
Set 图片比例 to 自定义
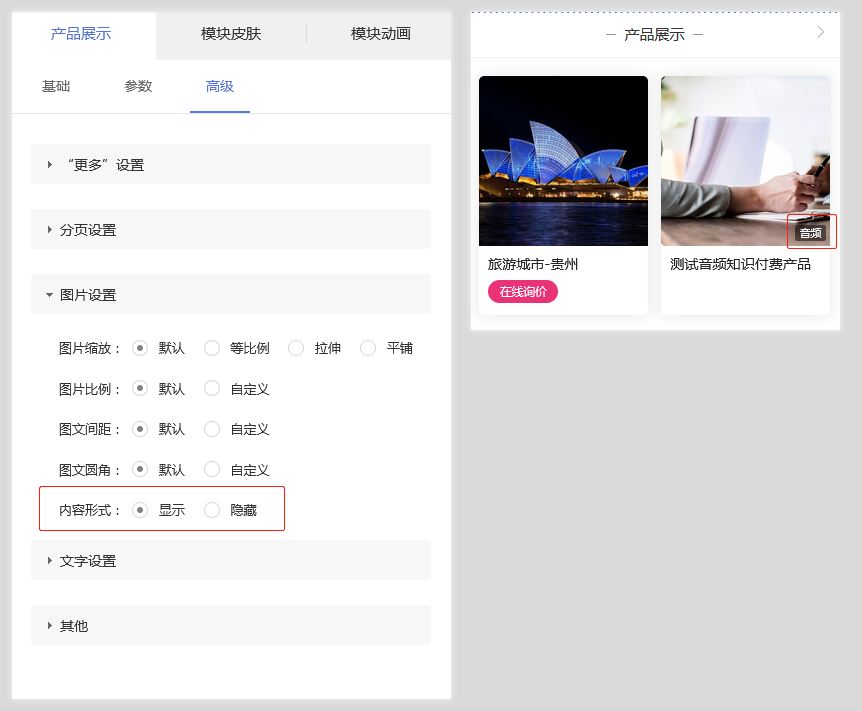[x=212, y=389]
